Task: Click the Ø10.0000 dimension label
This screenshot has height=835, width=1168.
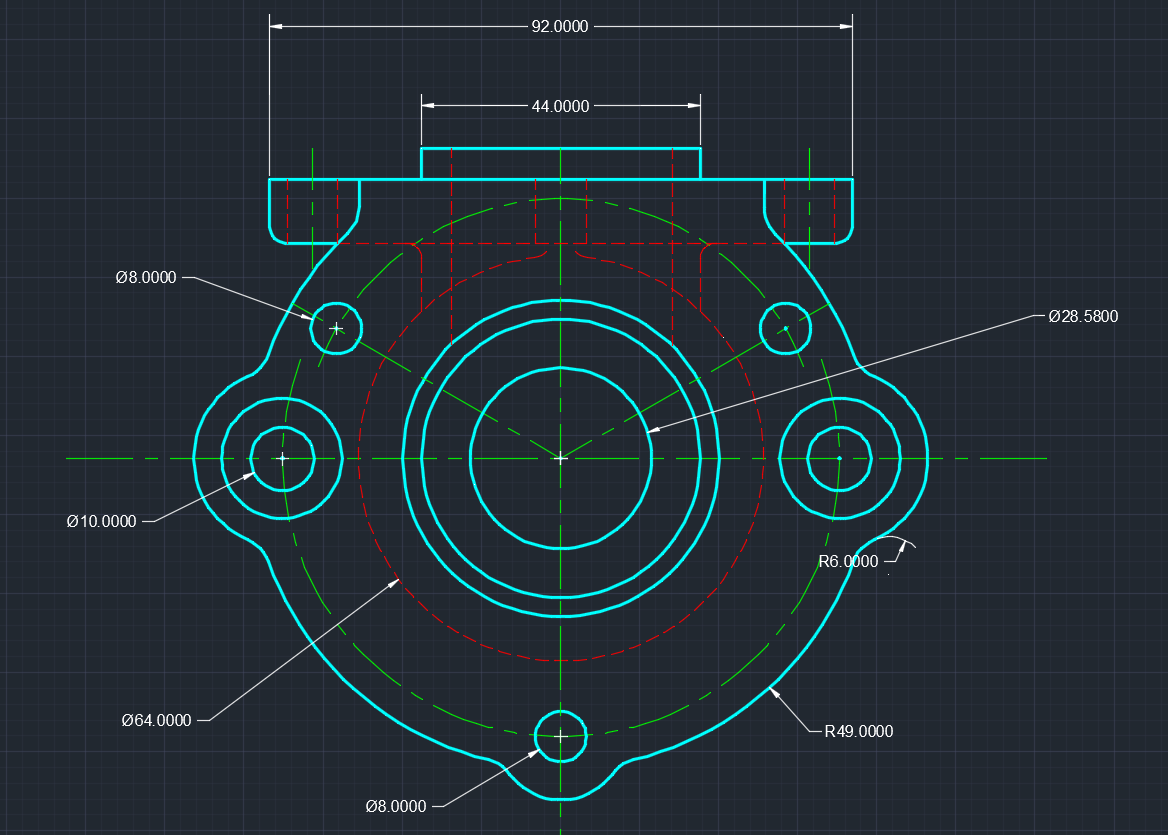Action: tap(102, 521)
